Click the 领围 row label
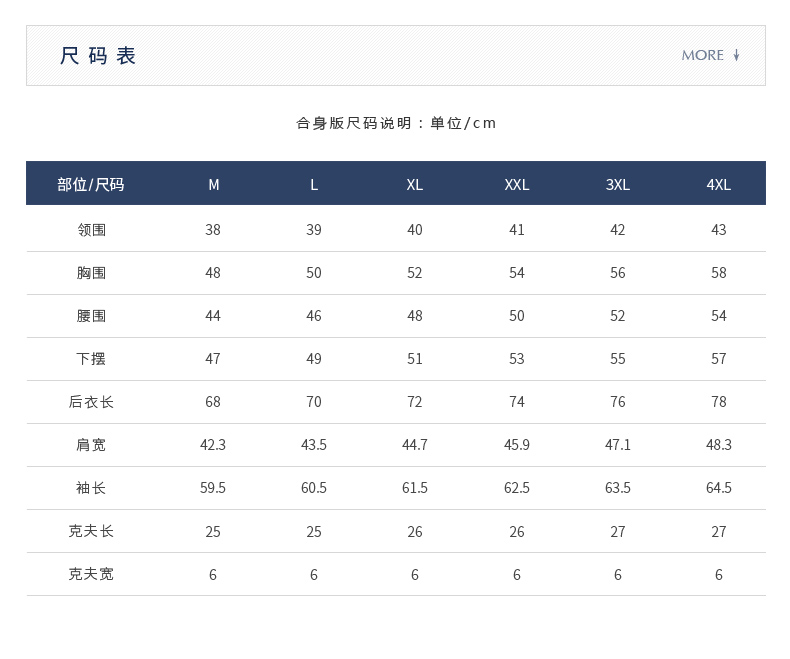Screen dimensions: 790x659 pyautogui.click(x=91, y=230)
